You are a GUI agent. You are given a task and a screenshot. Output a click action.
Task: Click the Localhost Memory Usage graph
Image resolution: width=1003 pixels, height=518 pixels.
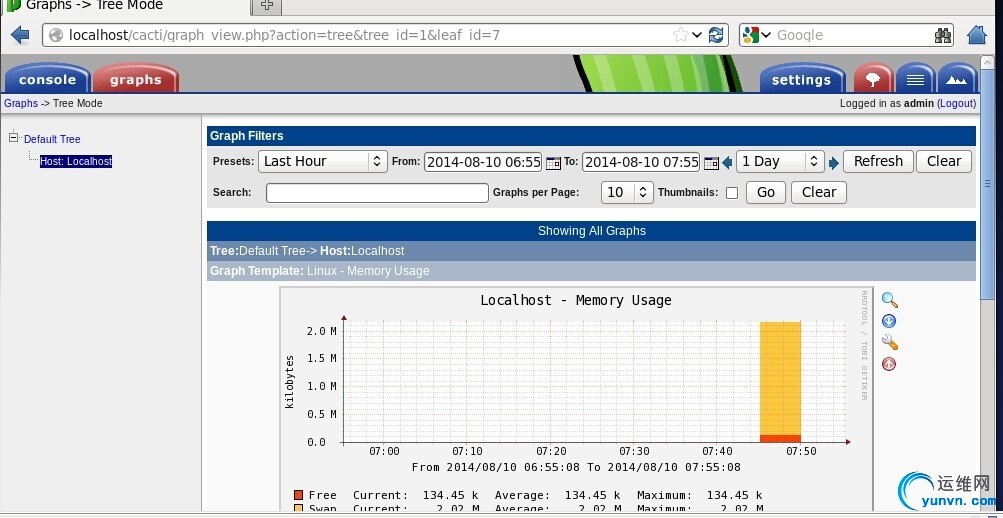click(574, 398)
